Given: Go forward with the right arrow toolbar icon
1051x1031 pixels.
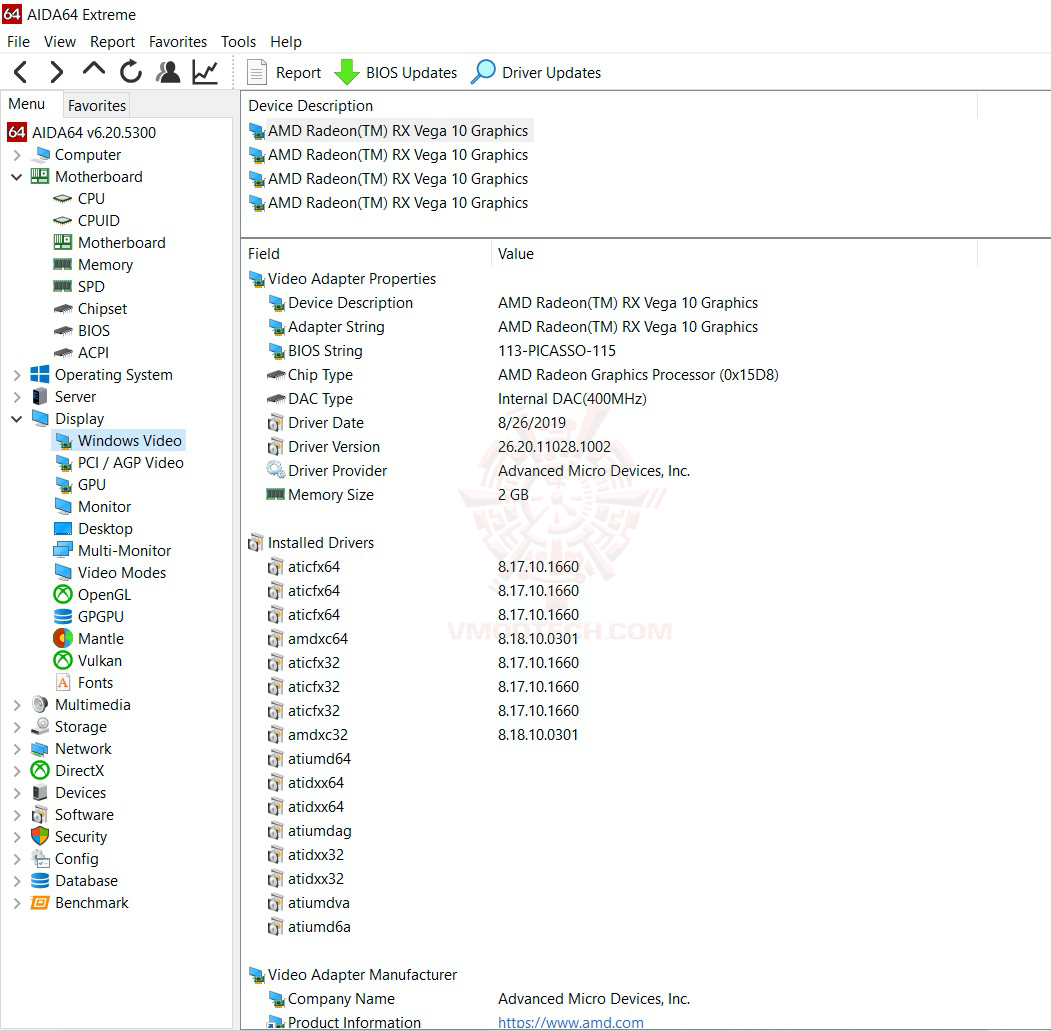Looking at the screenshot, I should coord(57,72).
